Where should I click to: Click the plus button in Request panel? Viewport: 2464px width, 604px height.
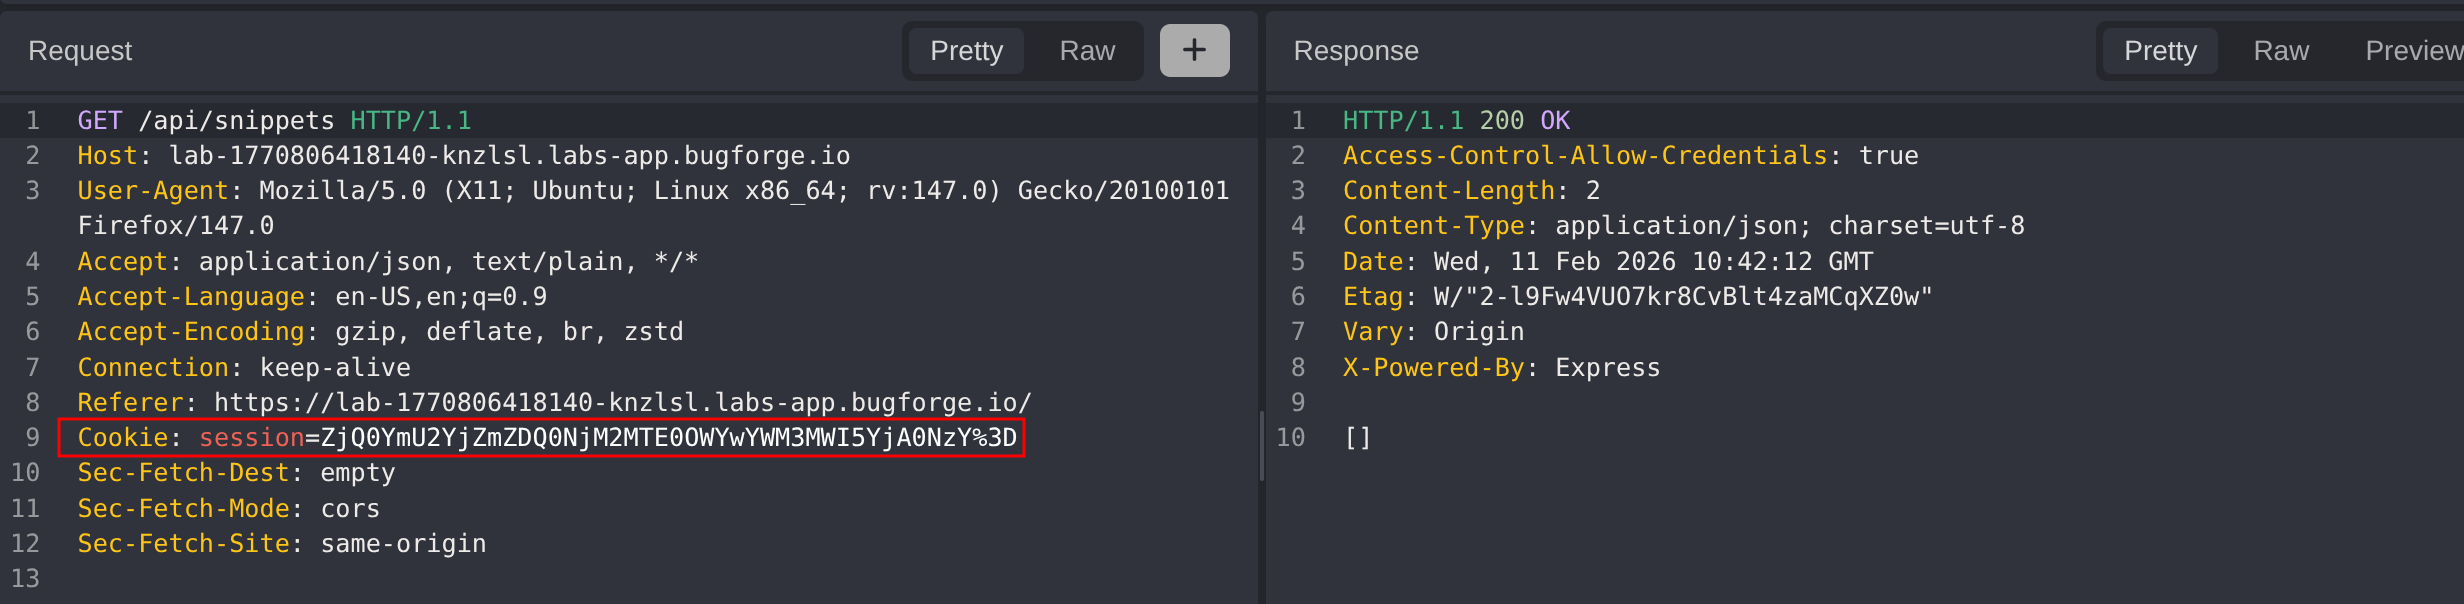pyautogui.click(x=1194, y=50)
